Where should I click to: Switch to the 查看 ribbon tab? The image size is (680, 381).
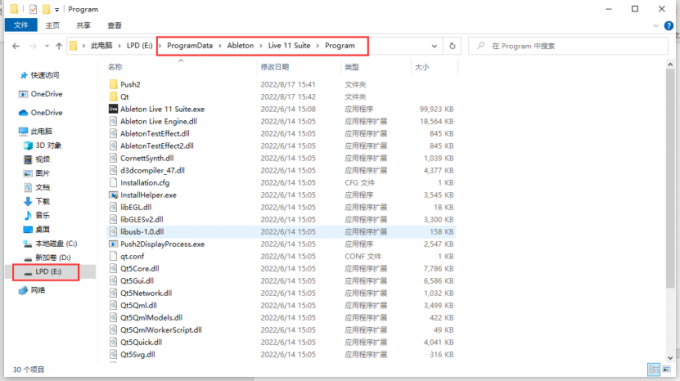114,26
